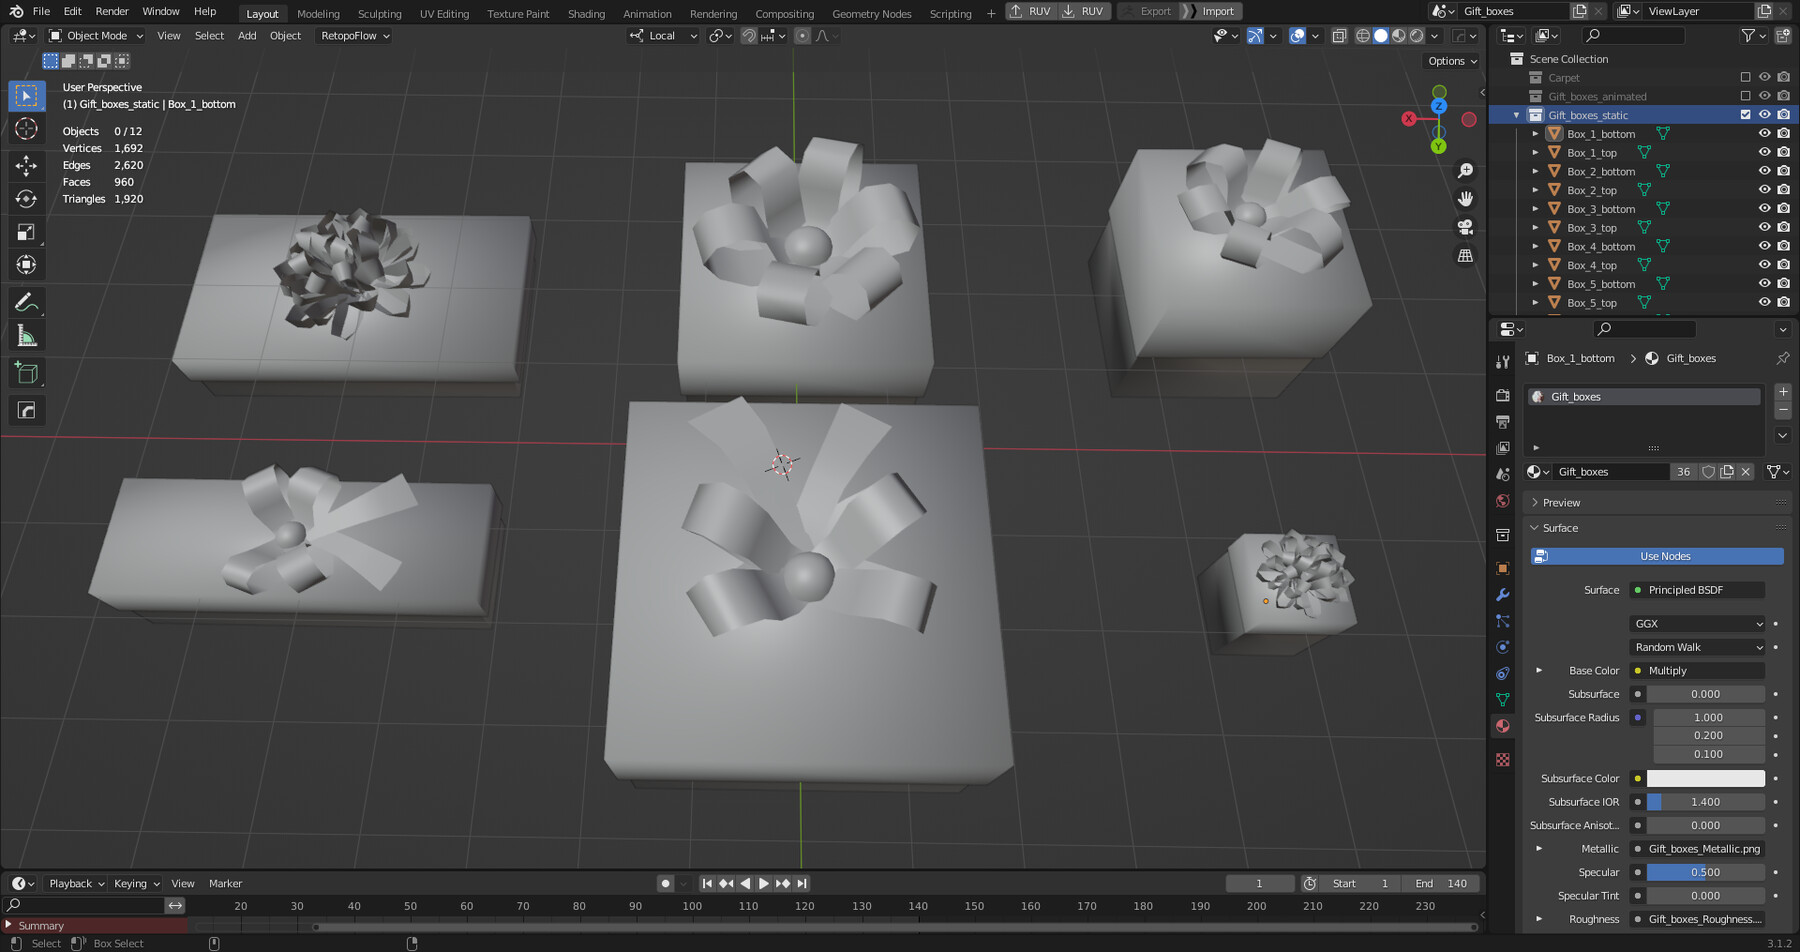Open the Object Mode dropdown
This screenshot has width=1800, height=952.
(95, 35)
